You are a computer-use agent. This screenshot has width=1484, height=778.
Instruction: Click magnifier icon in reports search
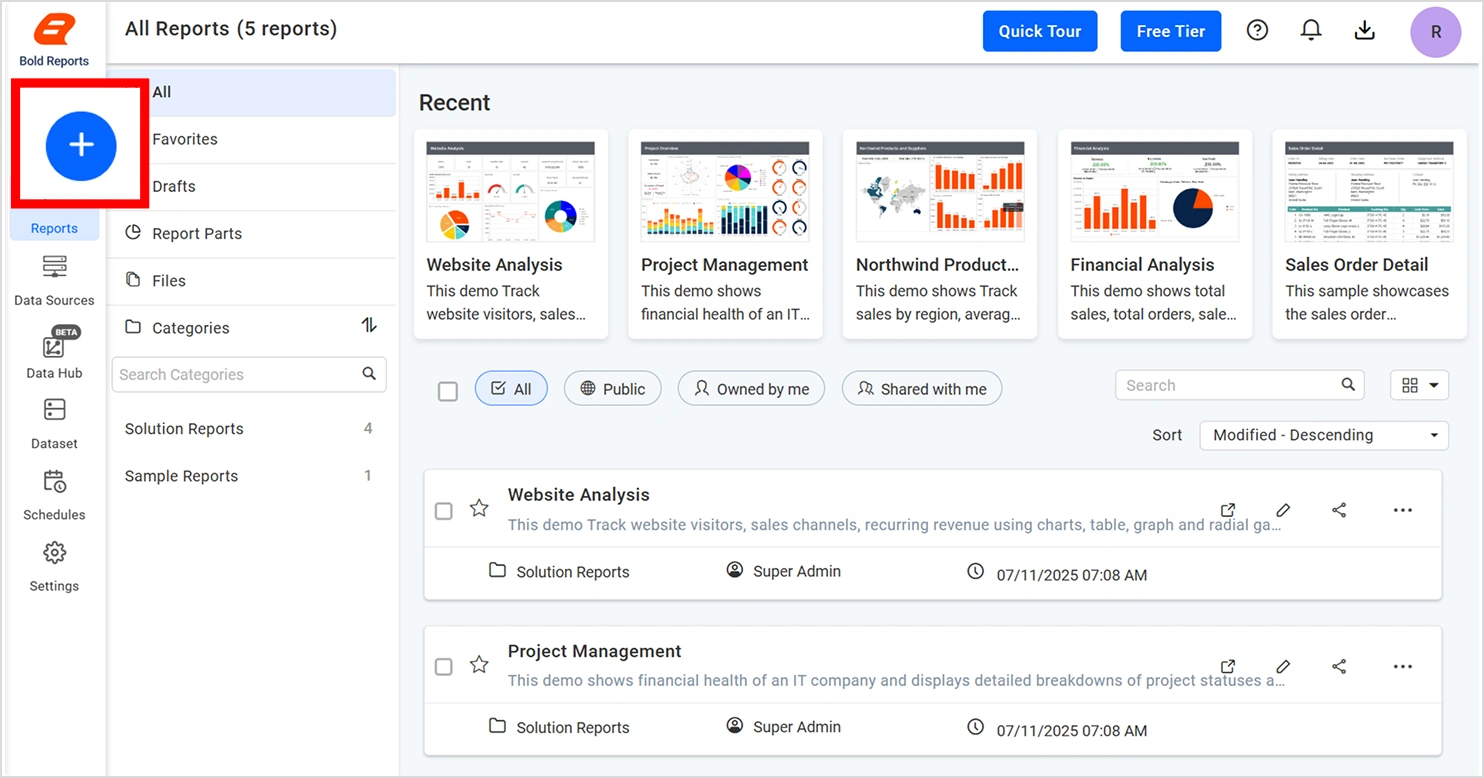1348,385
